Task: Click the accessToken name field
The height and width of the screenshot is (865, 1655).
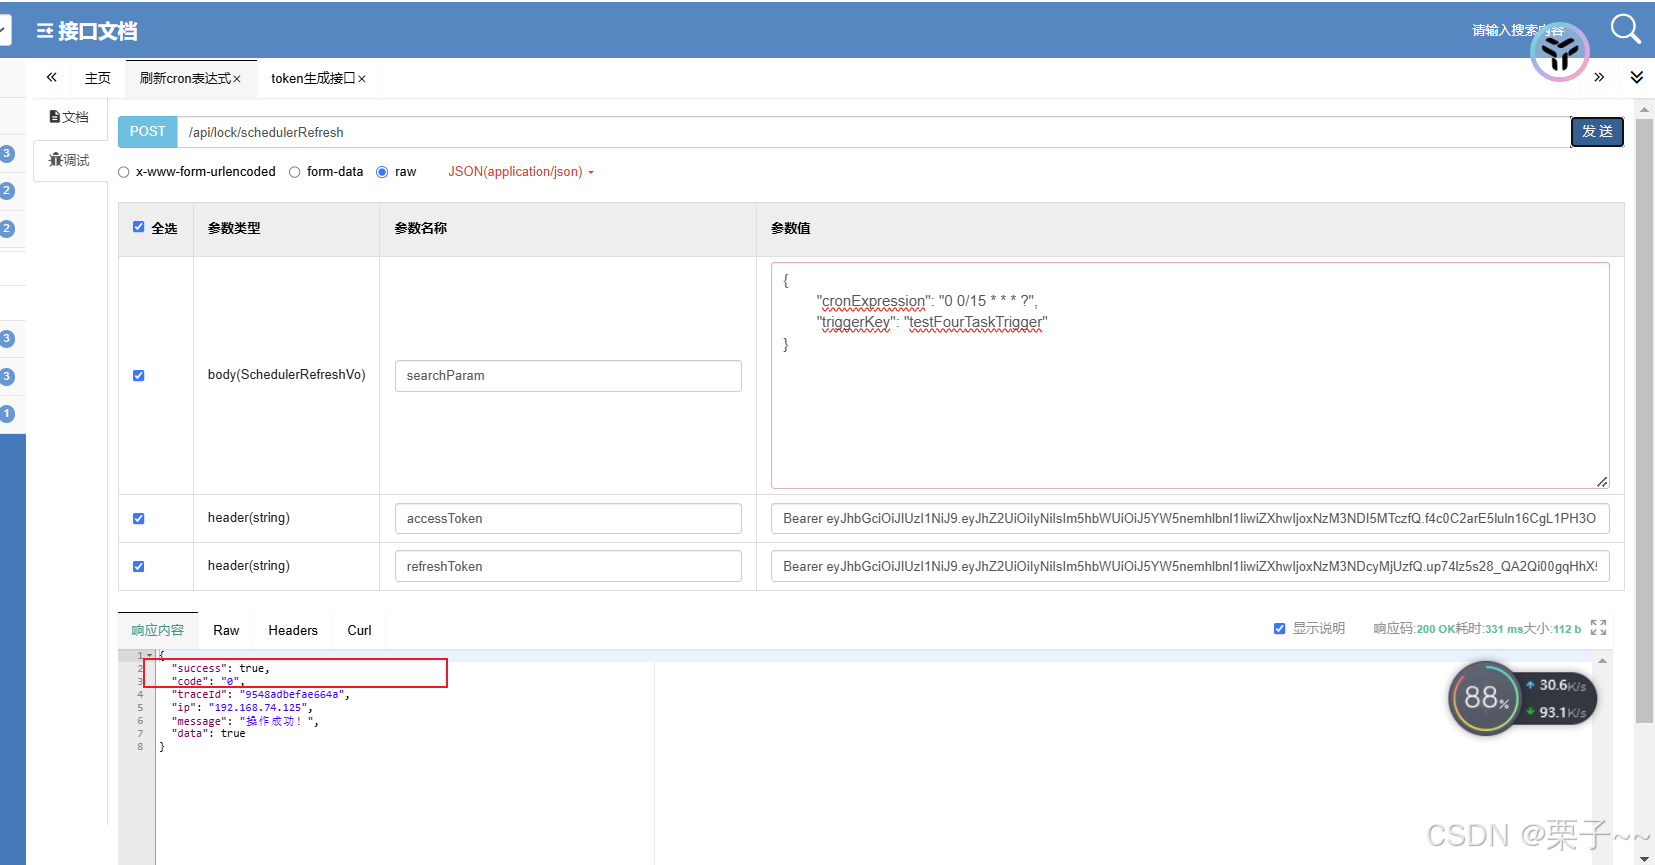Action: pyautogui.click(x=568, y=519)
